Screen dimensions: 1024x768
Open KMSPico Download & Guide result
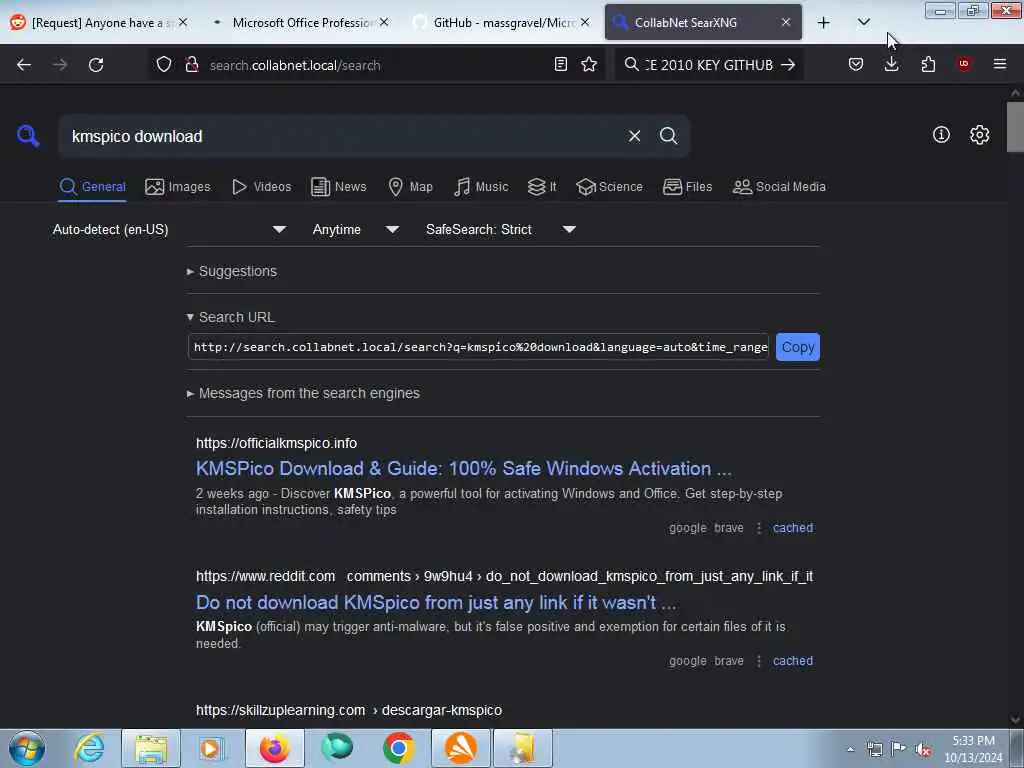[x=464, y=469]
